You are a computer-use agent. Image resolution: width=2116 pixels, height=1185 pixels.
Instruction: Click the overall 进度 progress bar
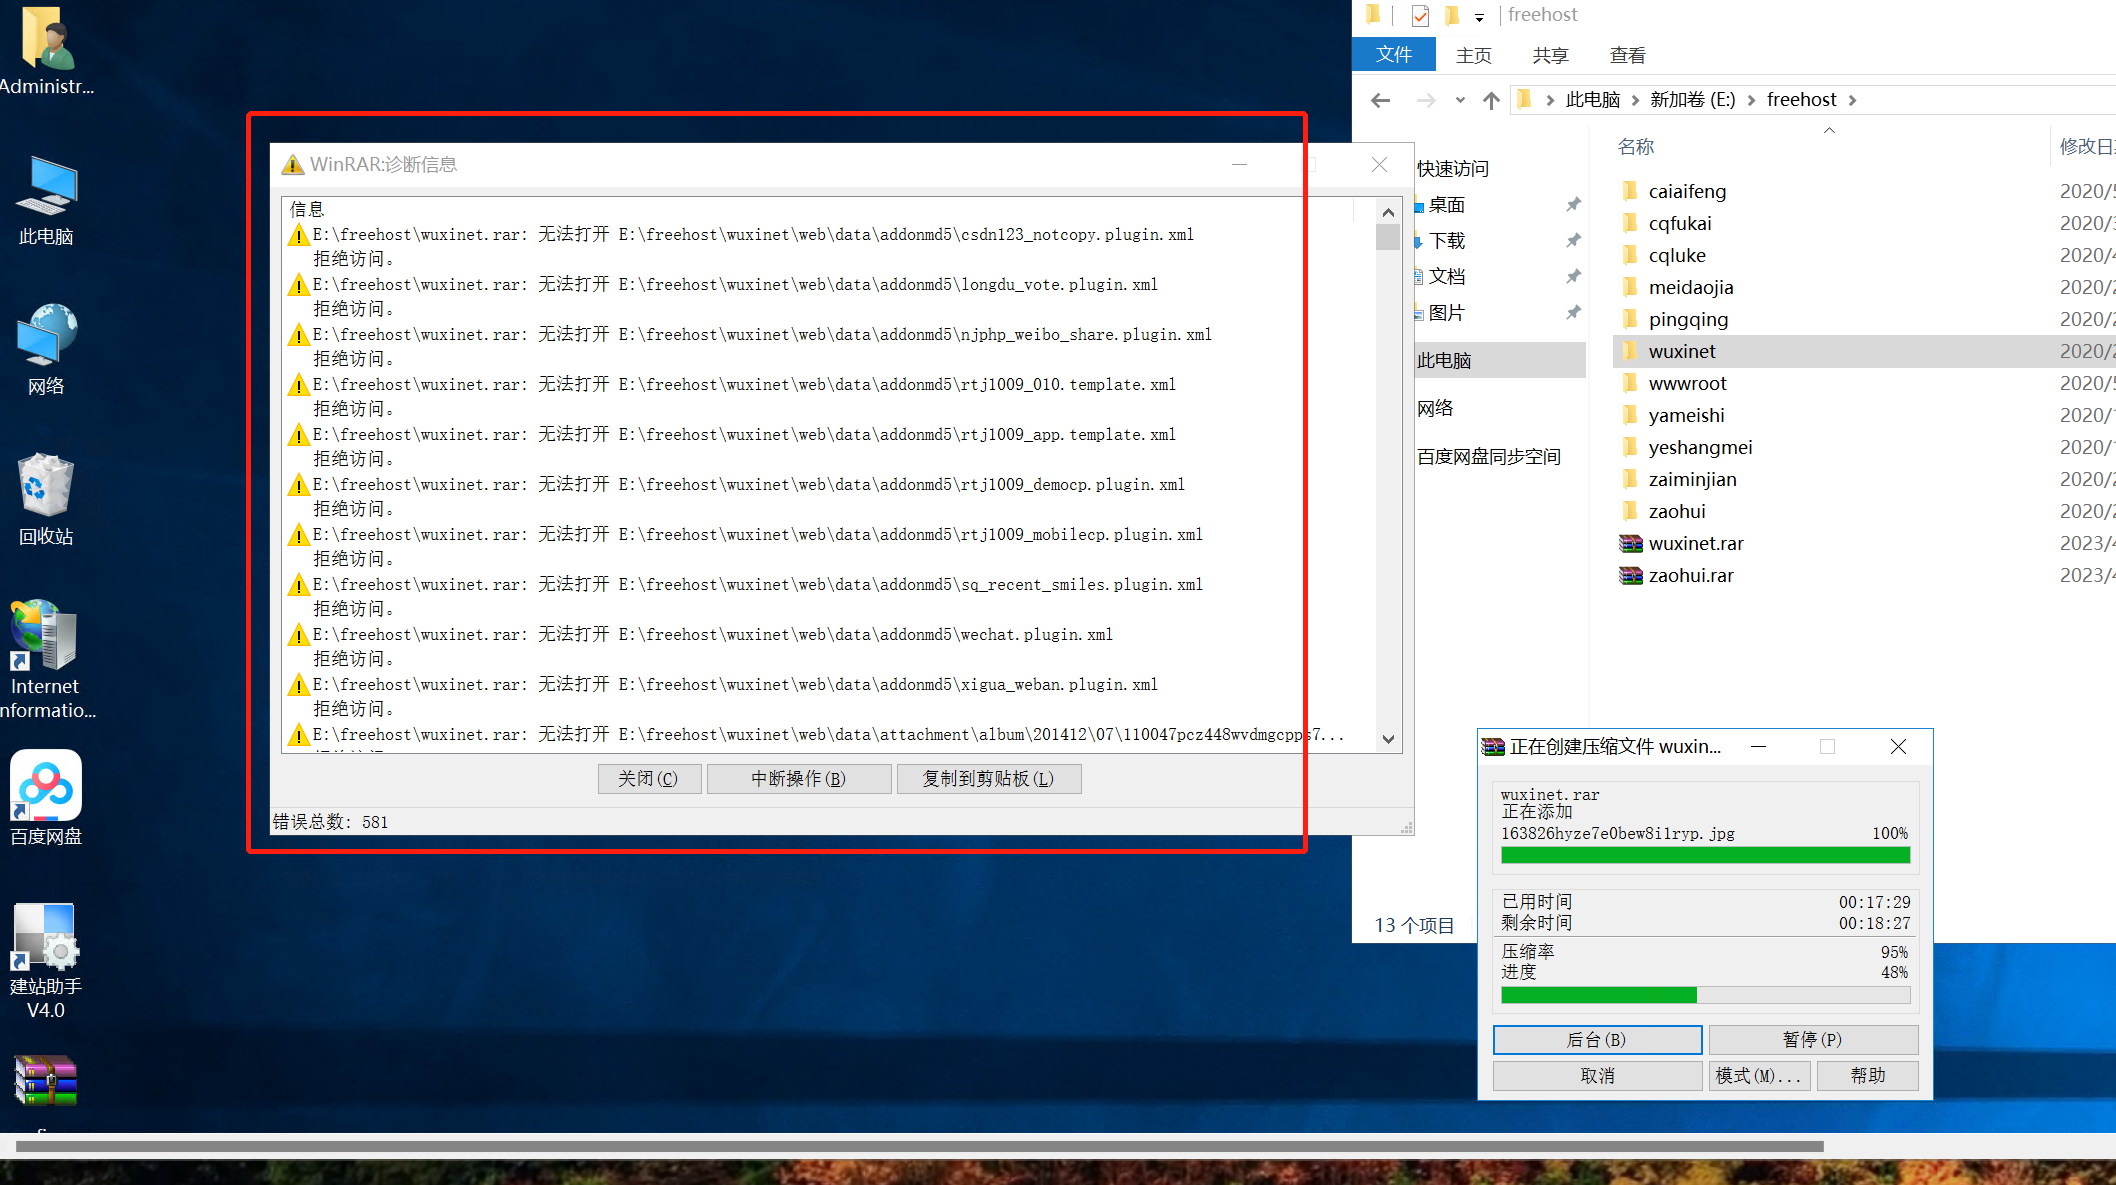pyautogui.click(x=1705, y=995)
